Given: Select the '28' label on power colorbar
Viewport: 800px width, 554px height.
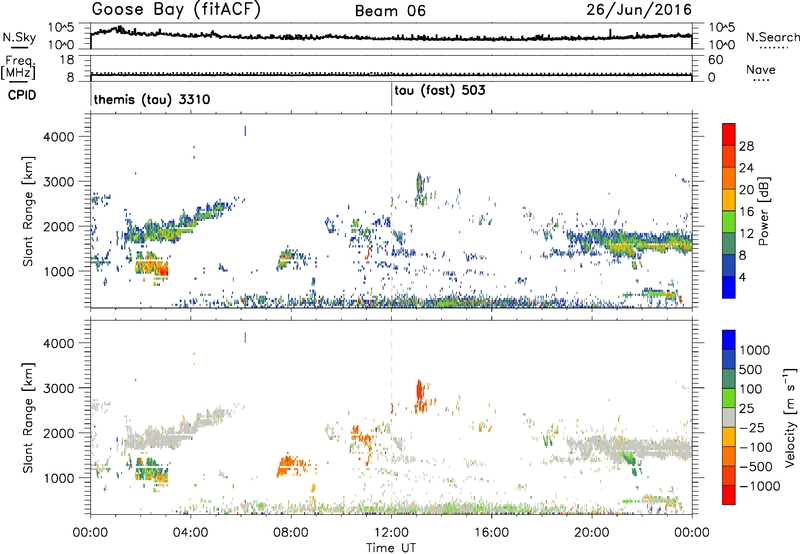Looking at the screenshot, I should [x=746, y=146].
